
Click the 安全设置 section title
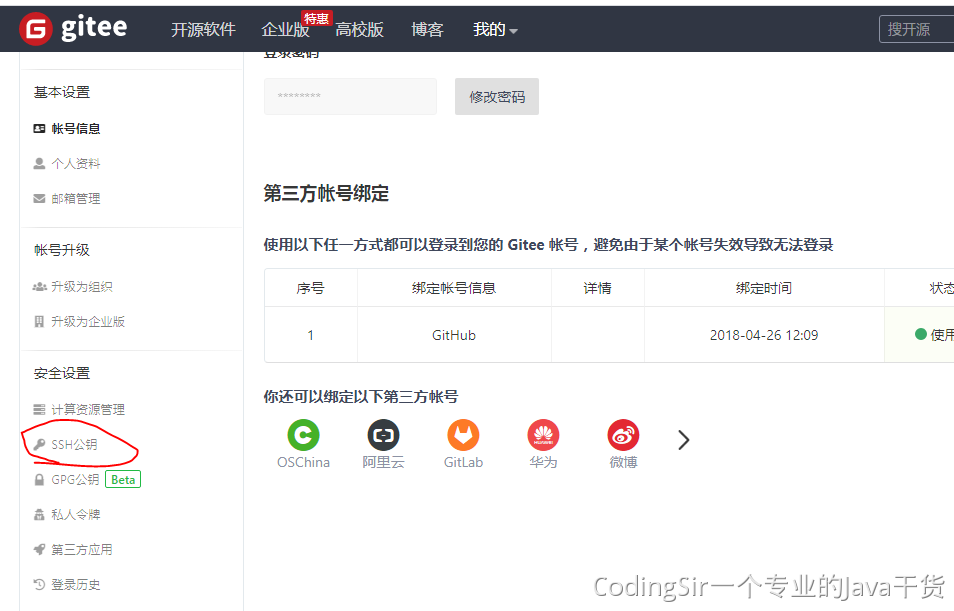click(x=62, y=373)
